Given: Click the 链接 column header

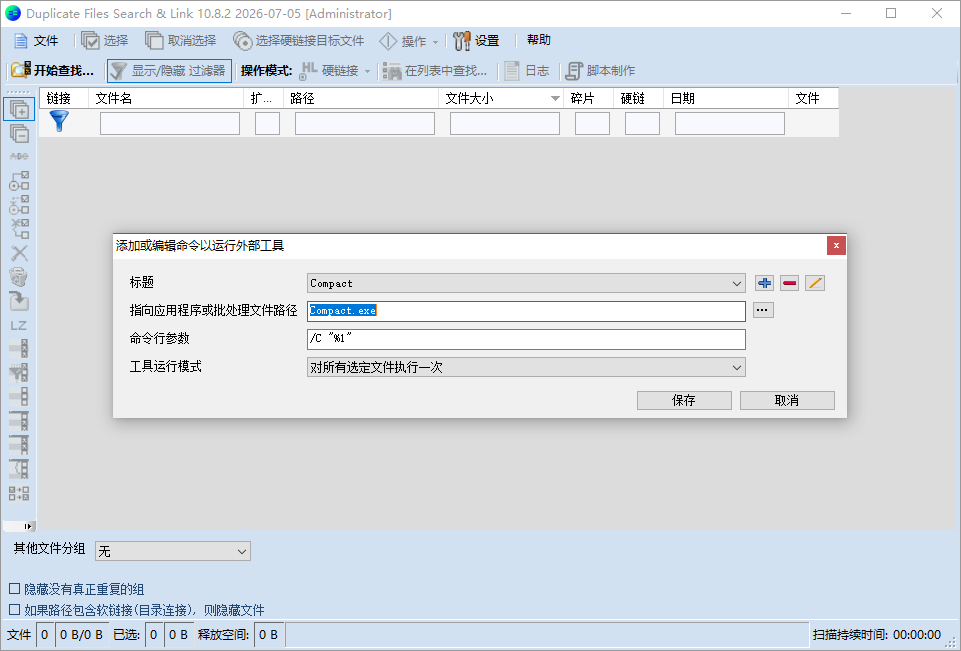Looking at the screenshot, I should click(64, 99).
